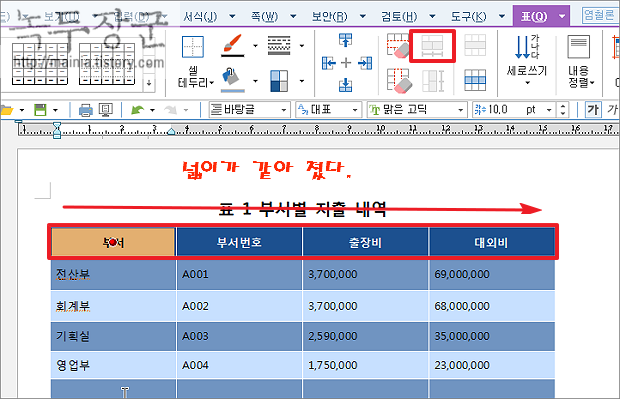
Task: Open the font size pt dropdown arrow
Action: click(x=549, y=110)
